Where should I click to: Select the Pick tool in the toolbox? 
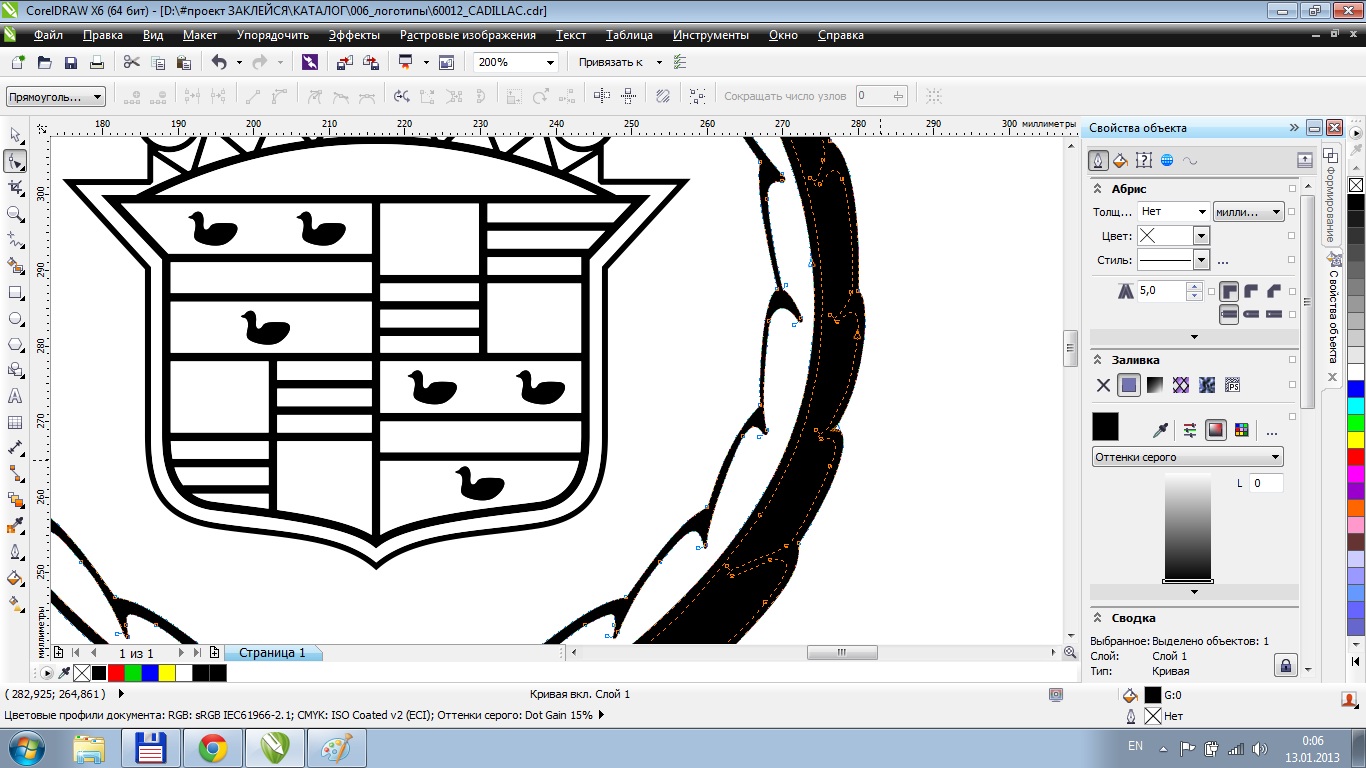point(15,135)
